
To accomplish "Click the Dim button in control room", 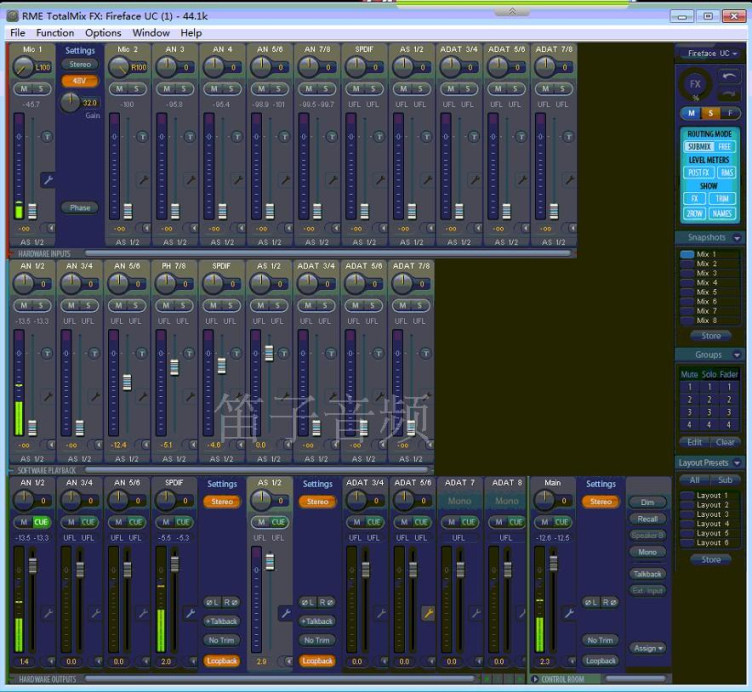I will click(647, 502).
